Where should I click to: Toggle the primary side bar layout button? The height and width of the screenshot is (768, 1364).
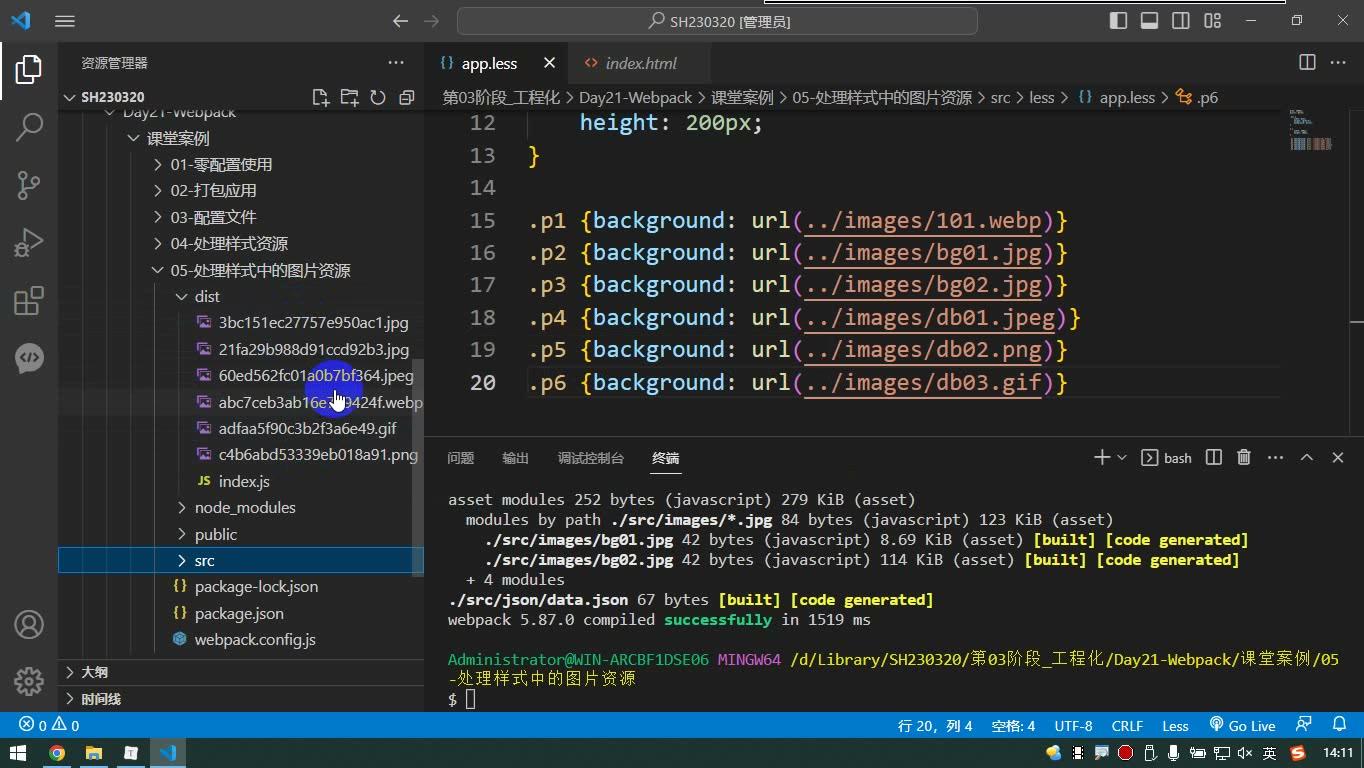1119,20
